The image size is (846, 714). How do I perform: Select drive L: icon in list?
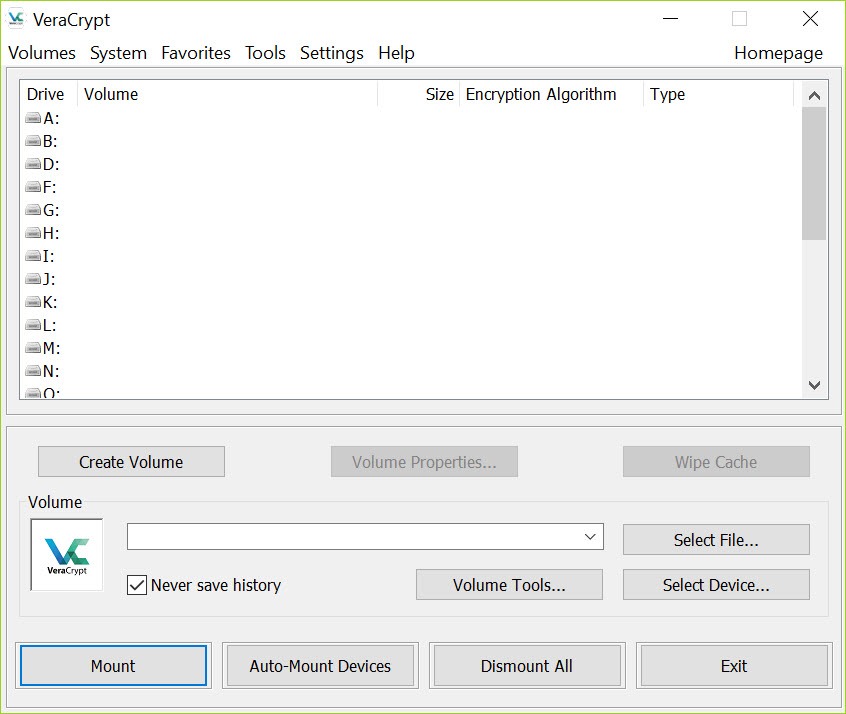click(x=33, y=325)
